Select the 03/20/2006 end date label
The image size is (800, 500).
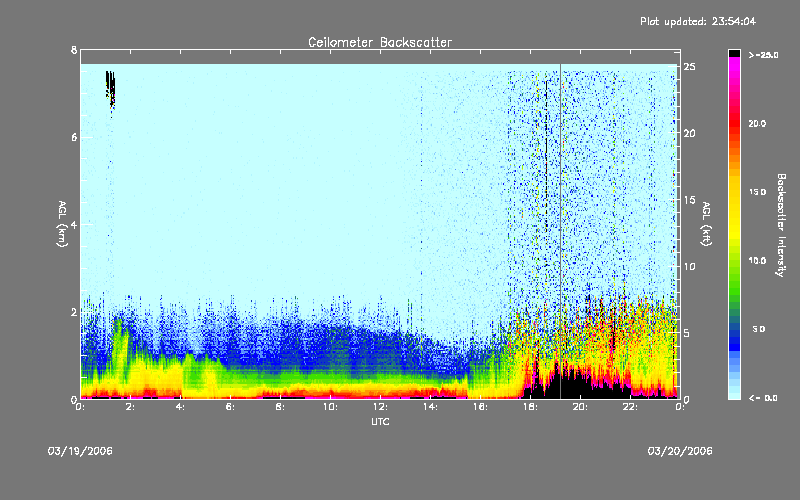(x=679, y=451)
